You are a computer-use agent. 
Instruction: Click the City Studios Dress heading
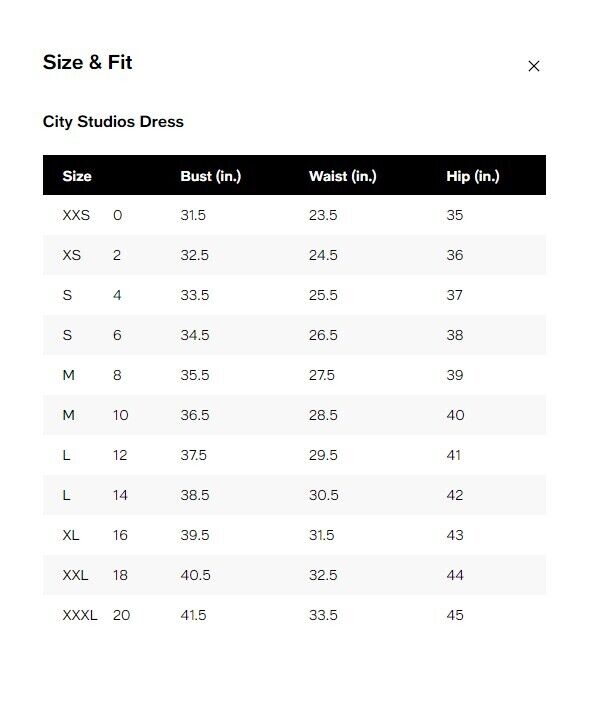113,122
